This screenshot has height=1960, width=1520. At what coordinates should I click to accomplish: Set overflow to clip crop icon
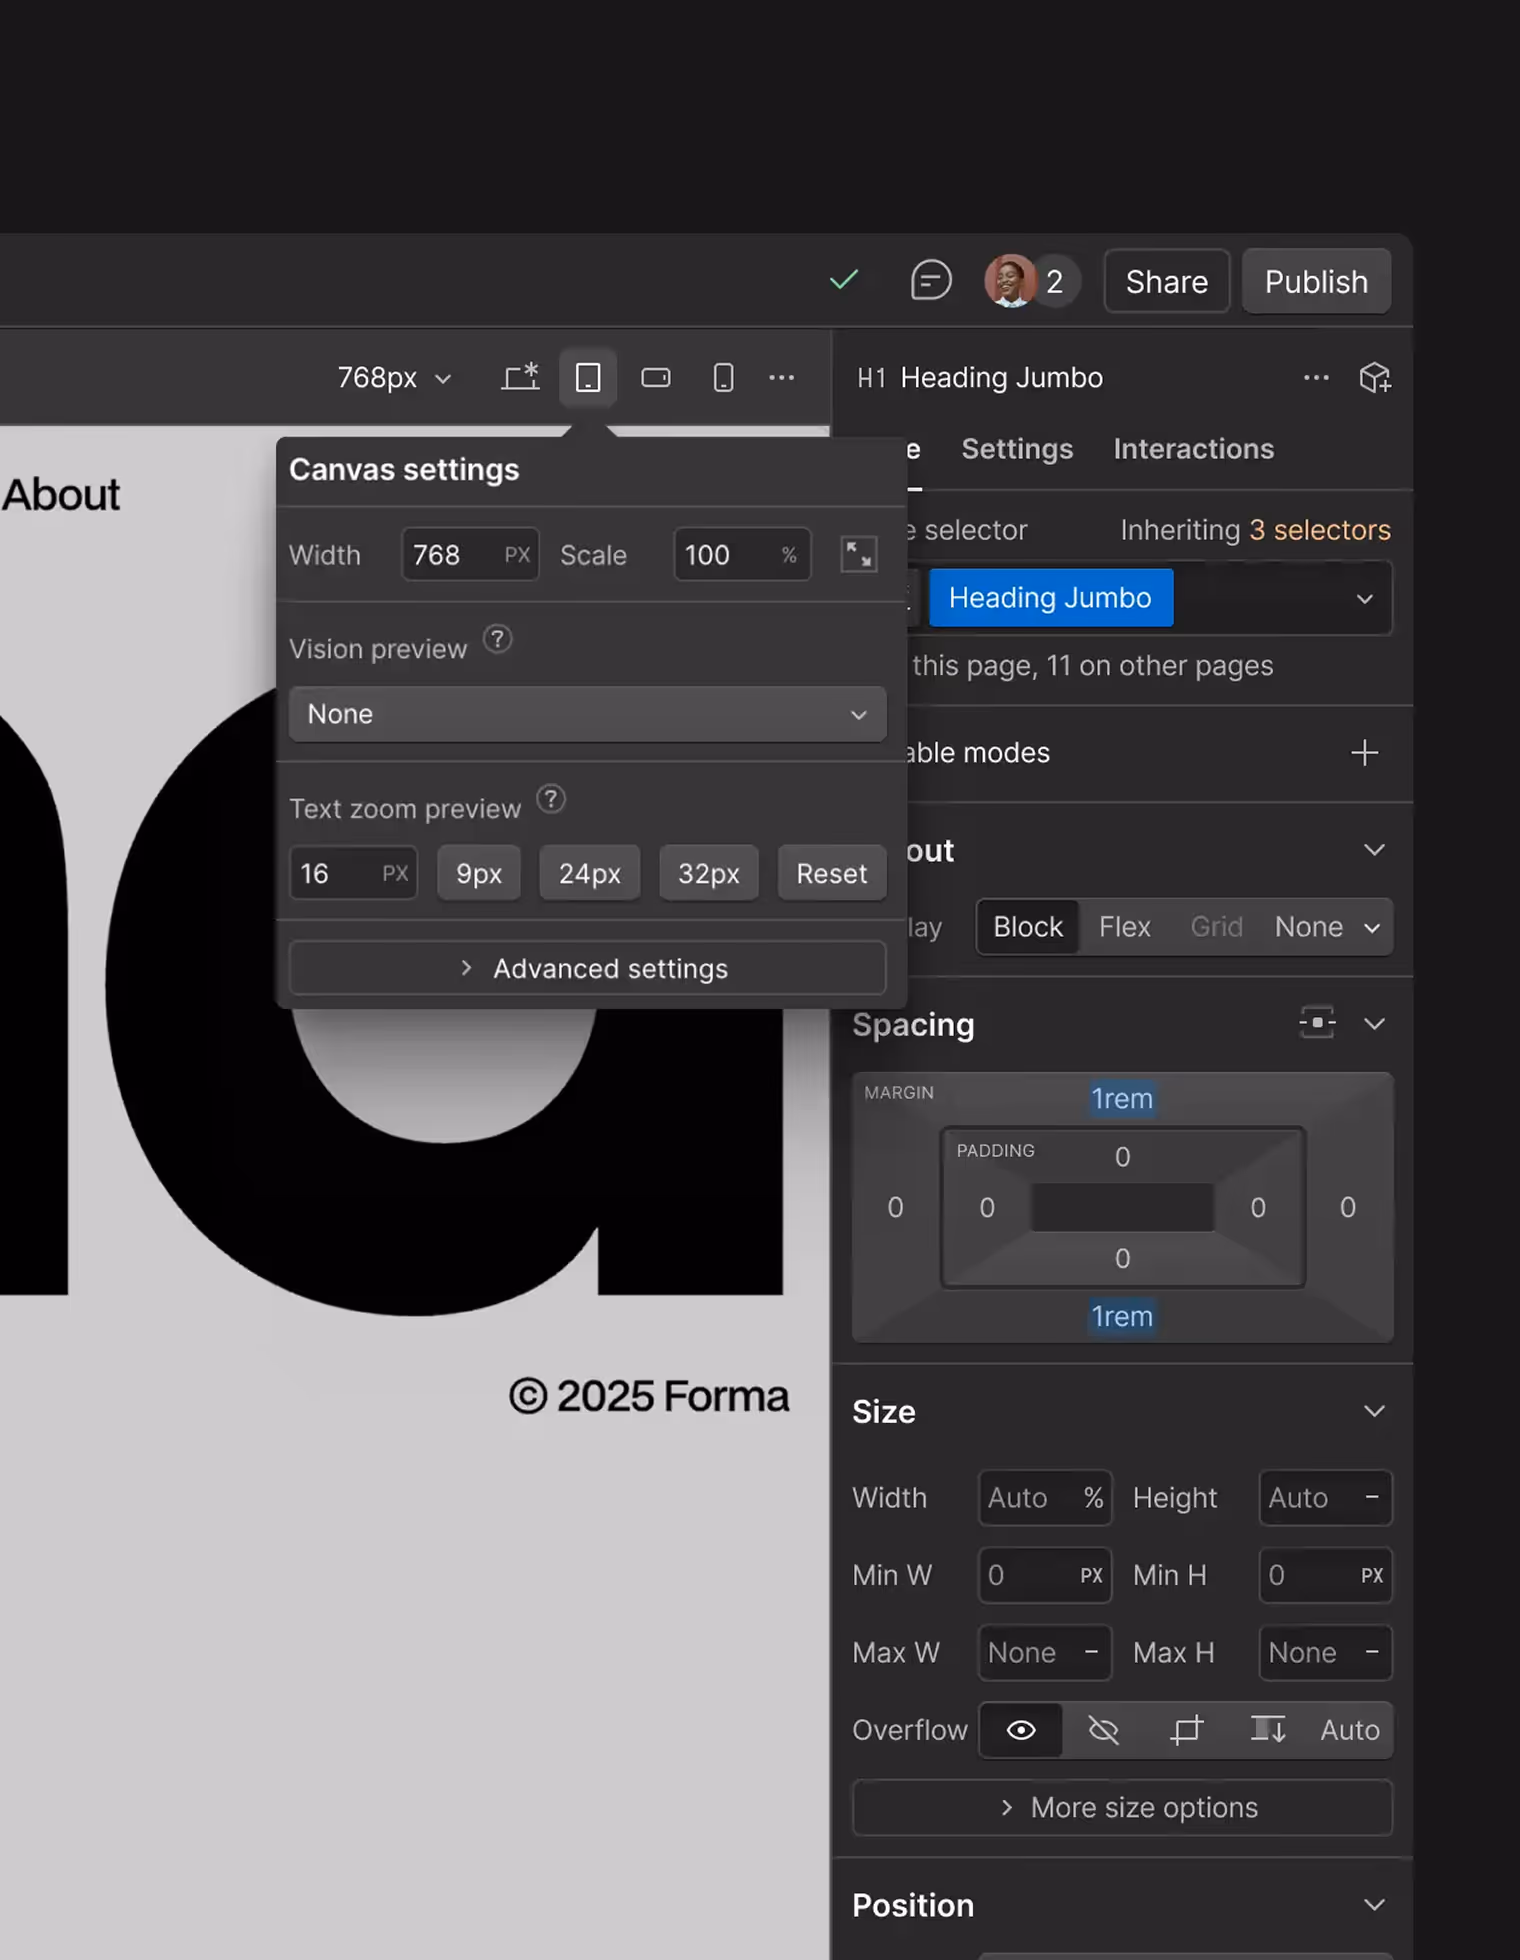click(1186, 1730)
